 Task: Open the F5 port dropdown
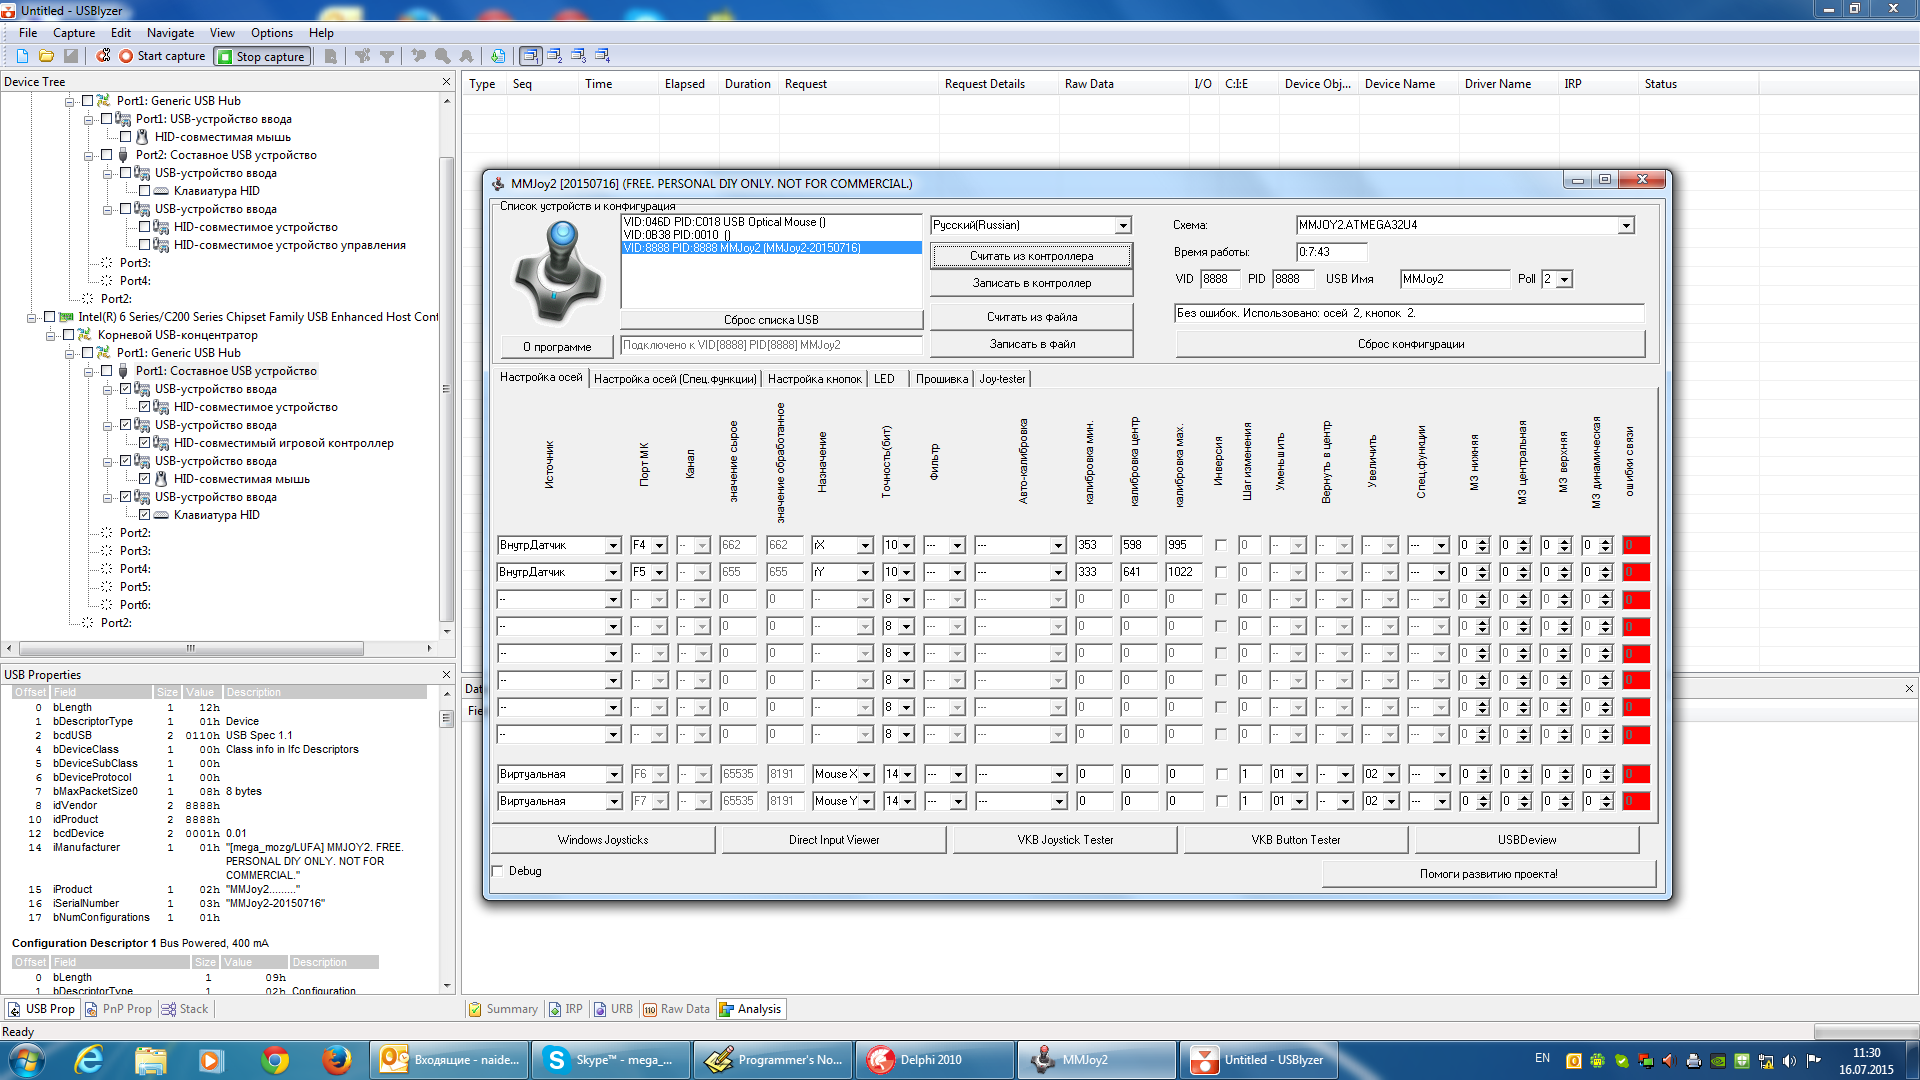pos(658,573)
